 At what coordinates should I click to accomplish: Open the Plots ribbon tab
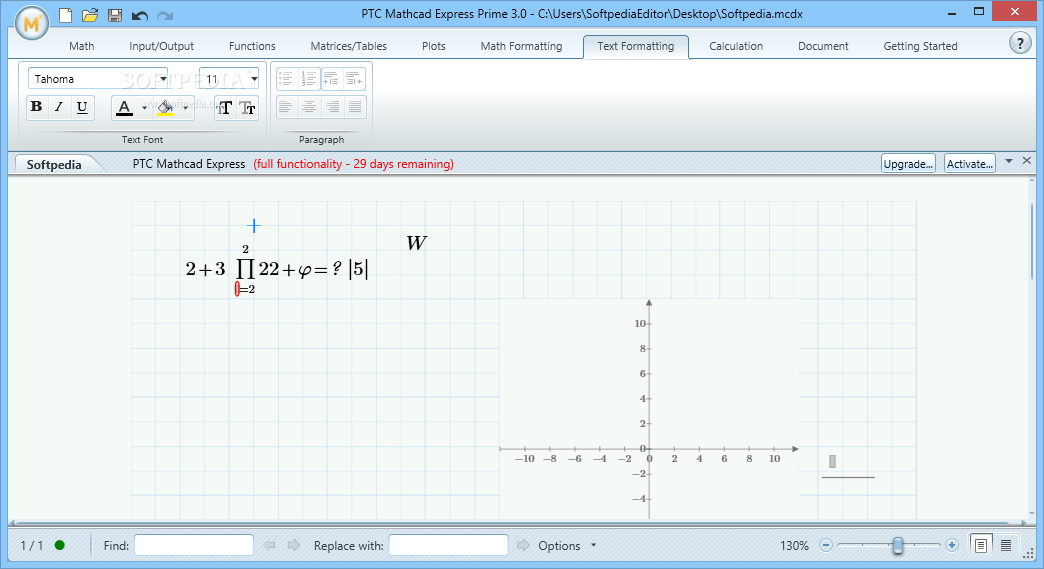tap(433, 46)
